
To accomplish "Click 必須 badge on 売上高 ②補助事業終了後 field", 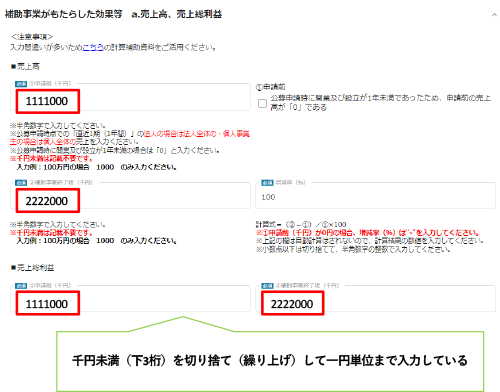I will coord(21,183).
